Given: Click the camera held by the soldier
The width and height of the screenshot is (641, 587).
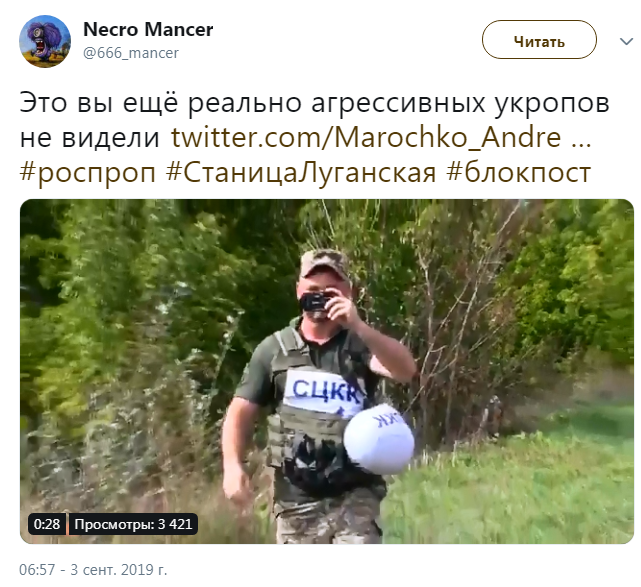Looking at the screenshot, I should coord(315,302).
